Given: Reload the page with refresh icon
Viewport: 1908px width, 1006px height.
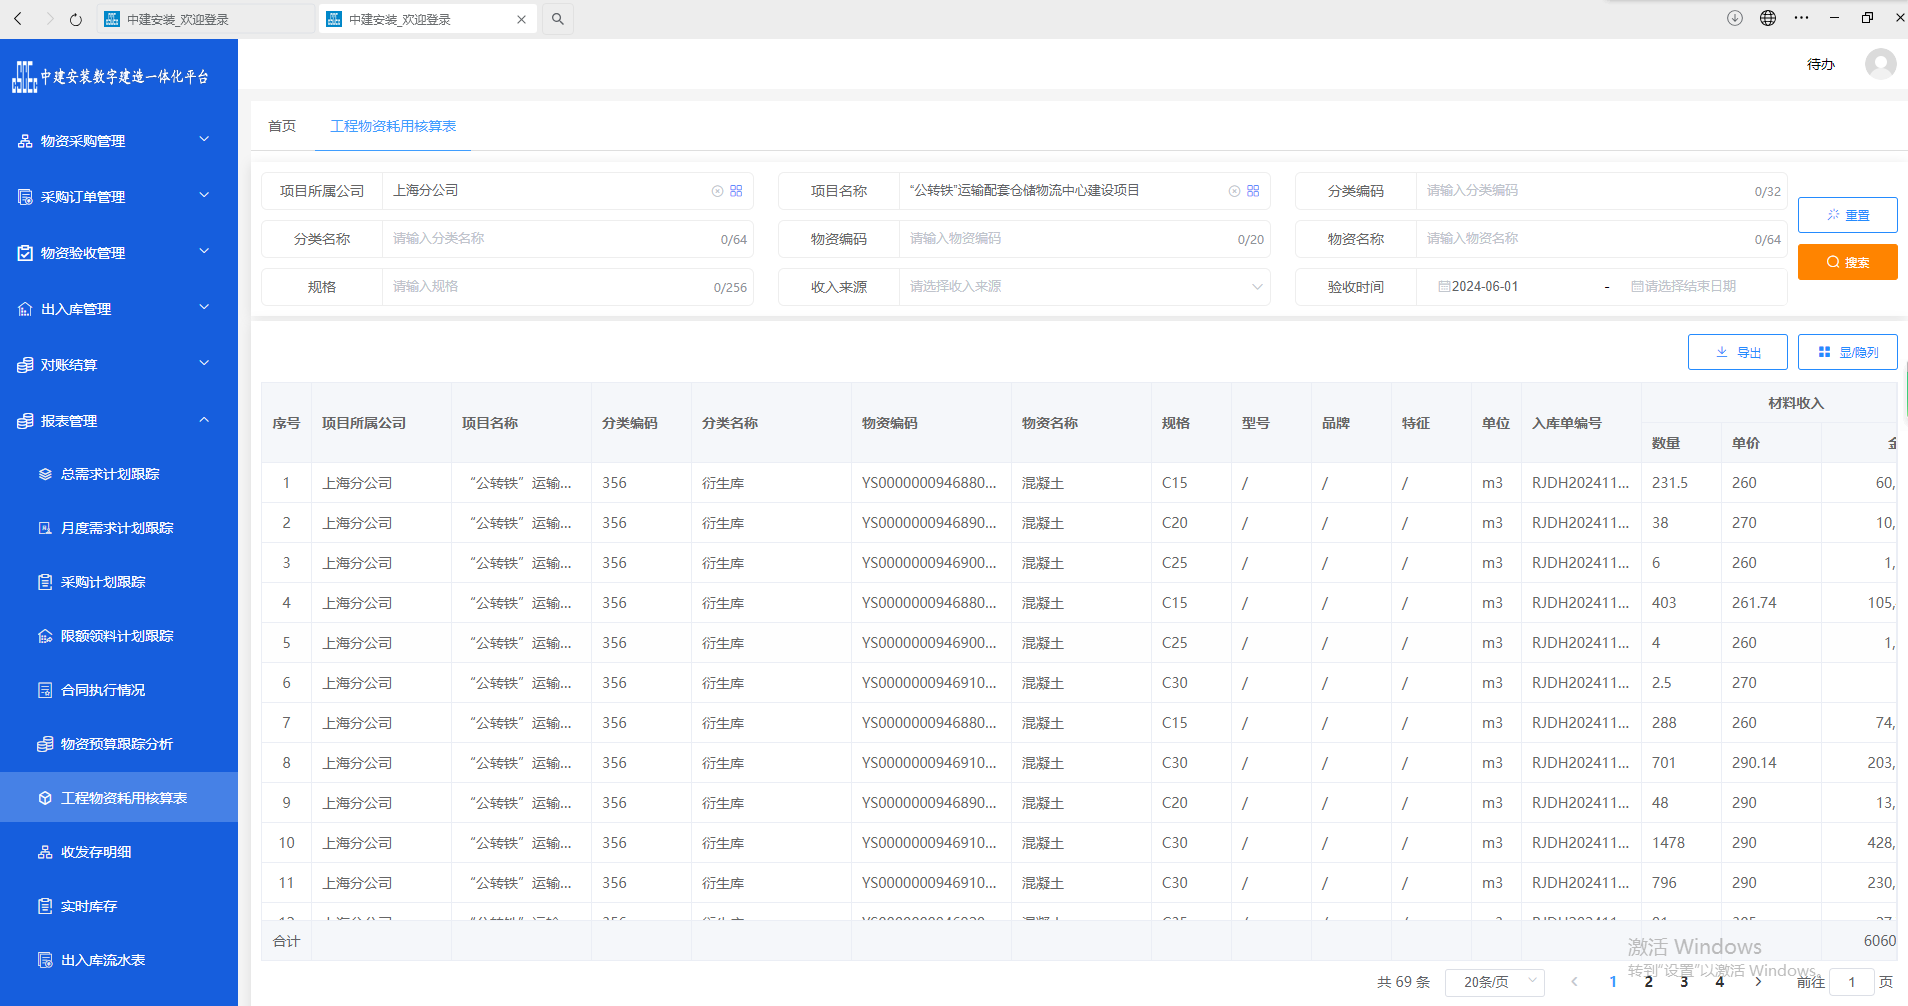Looking at the screenshot, I should tap(76, 19).
